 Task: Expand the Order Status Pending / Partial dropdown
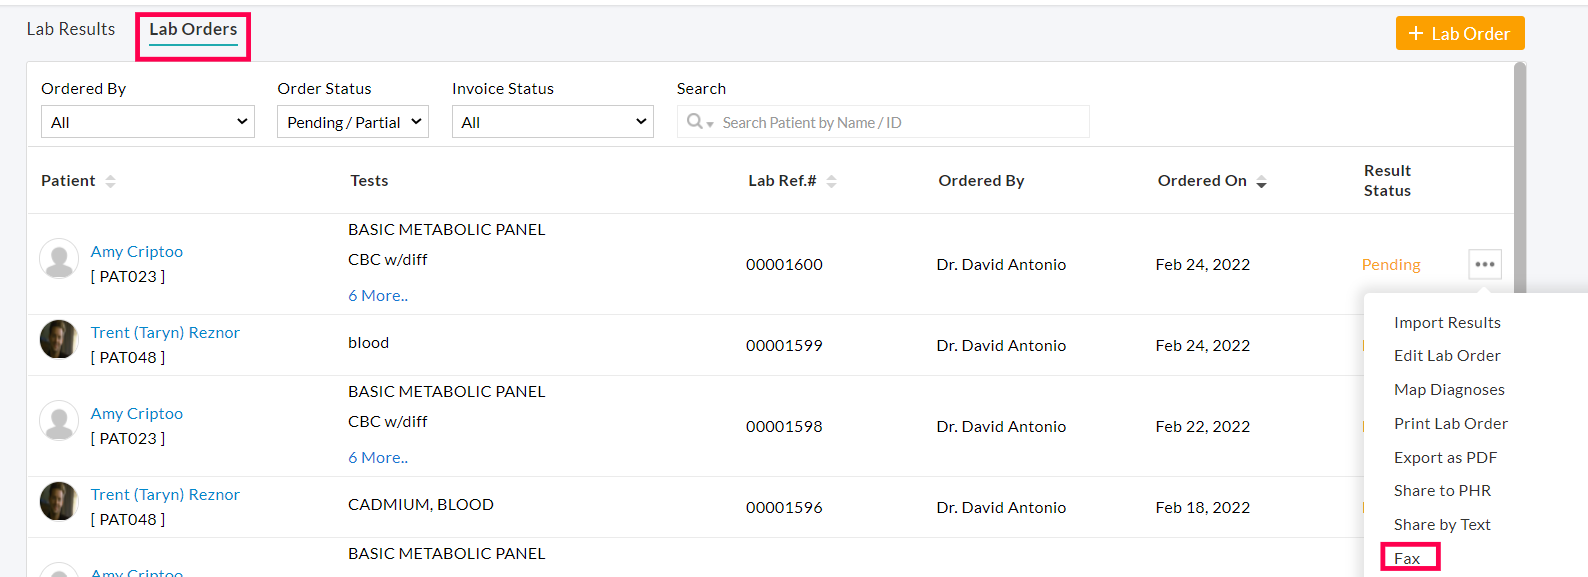tap(352, 122)
